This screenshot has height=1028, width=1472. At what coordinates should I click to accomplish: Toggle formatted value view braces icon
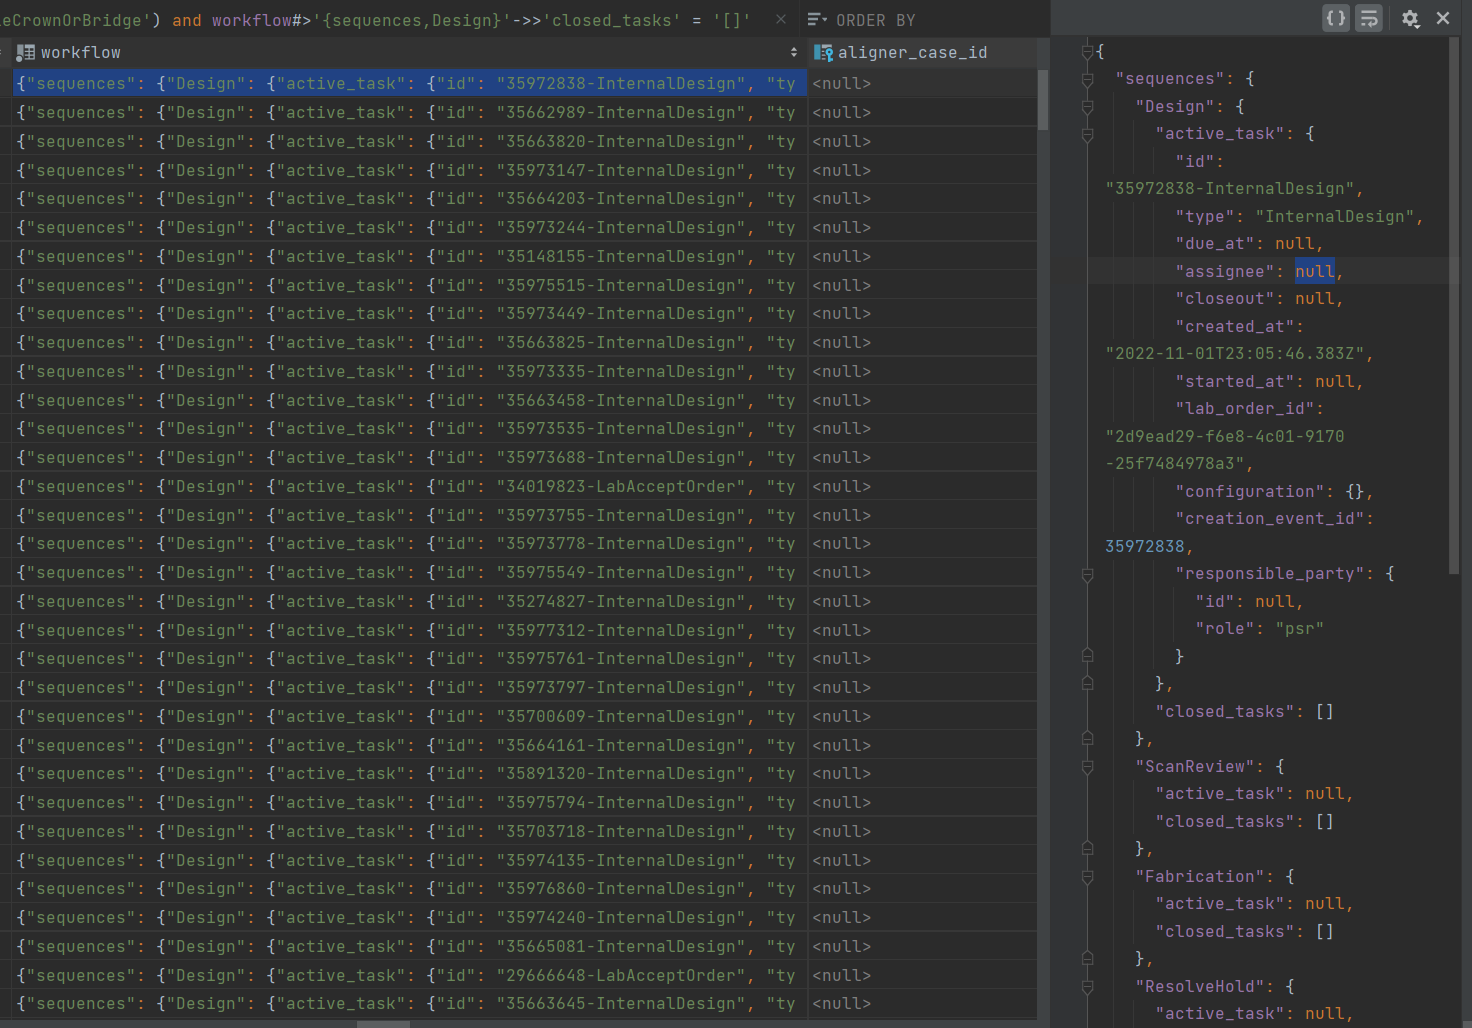point(1336,18)
